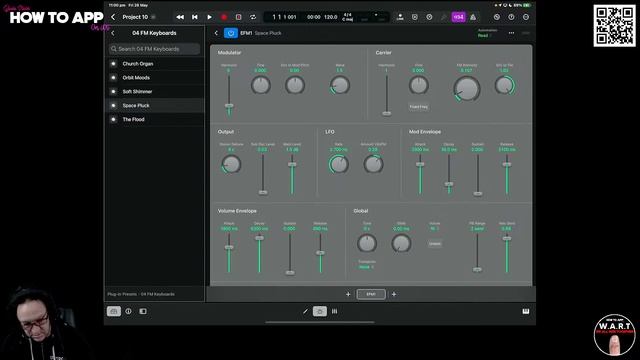640x360 pixels.
Task: Toggle the fader panel icon in bottom bar
Action: (143, 311)
